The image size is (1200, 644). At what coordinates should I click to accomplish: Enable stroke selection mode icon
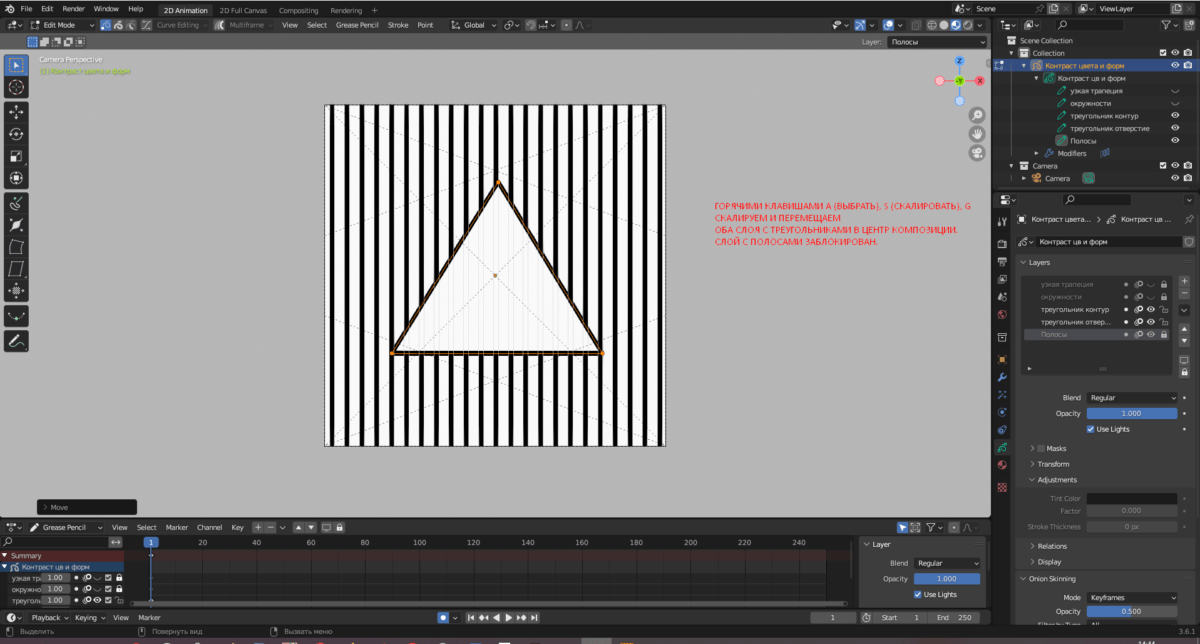click(x=118, y=24)
